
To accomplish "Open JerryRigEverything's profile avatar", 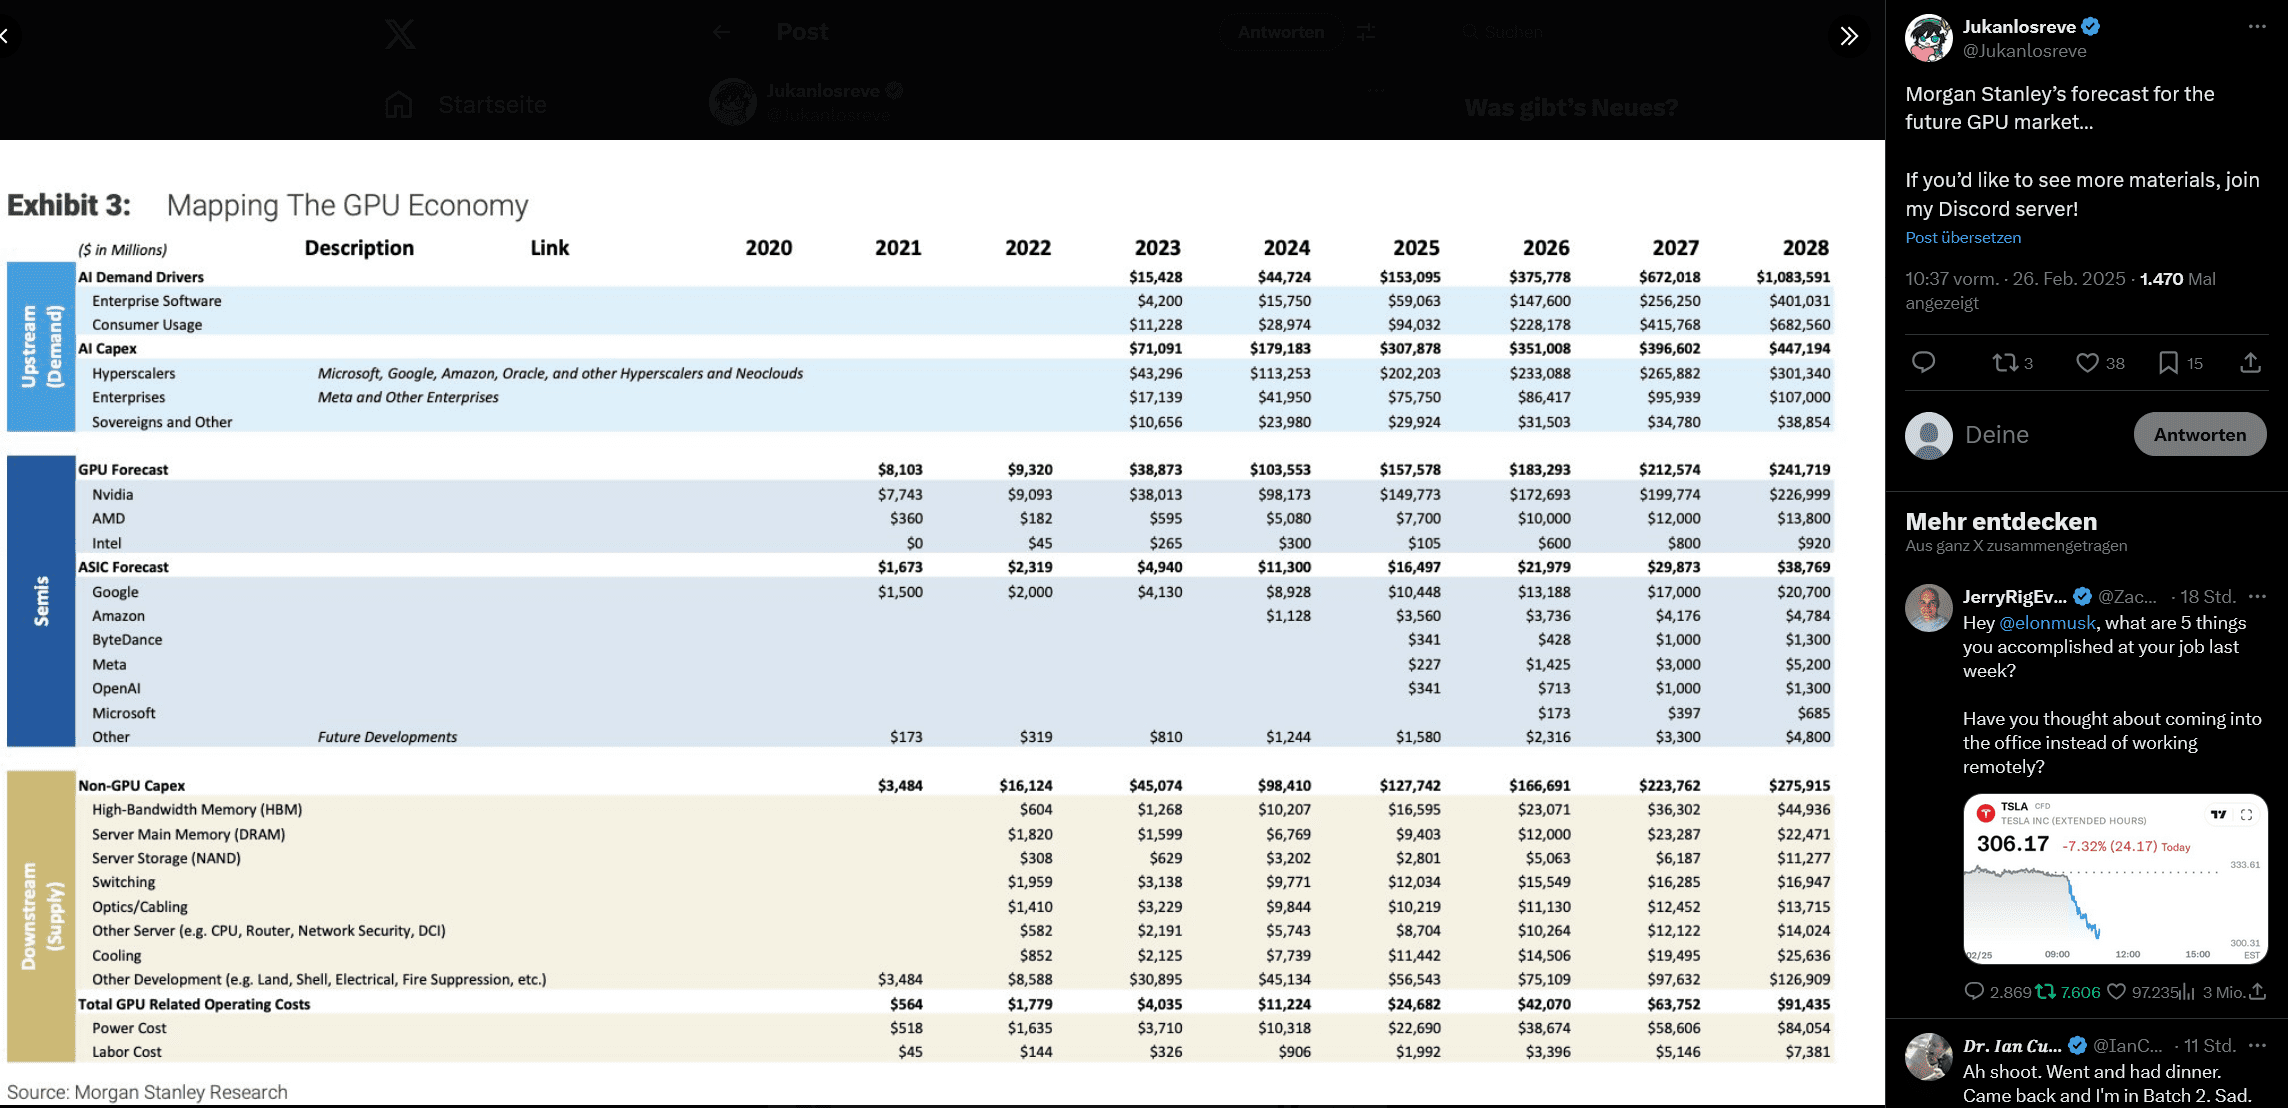I will click(x=1929, y=608).
